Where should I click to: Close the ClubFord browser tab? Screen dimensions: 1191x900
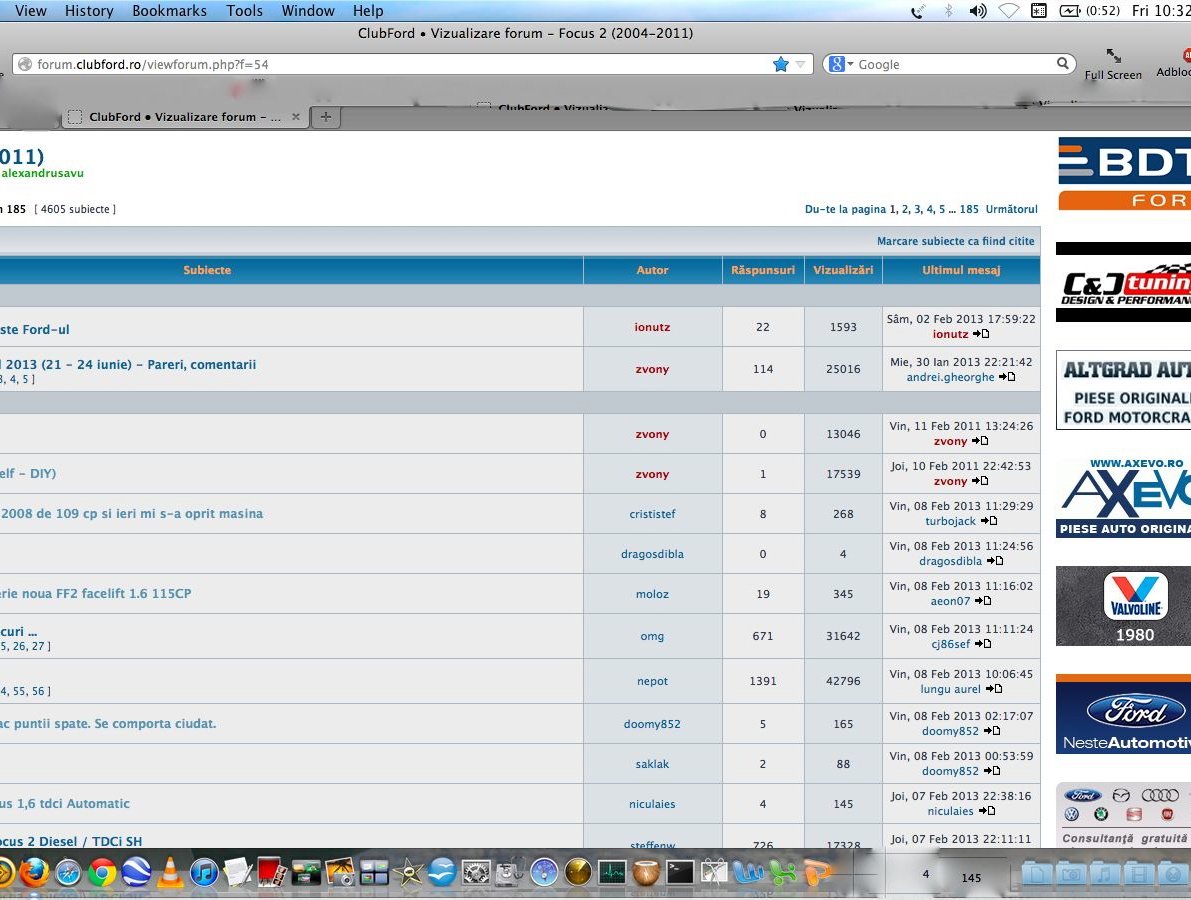point(295,117)
